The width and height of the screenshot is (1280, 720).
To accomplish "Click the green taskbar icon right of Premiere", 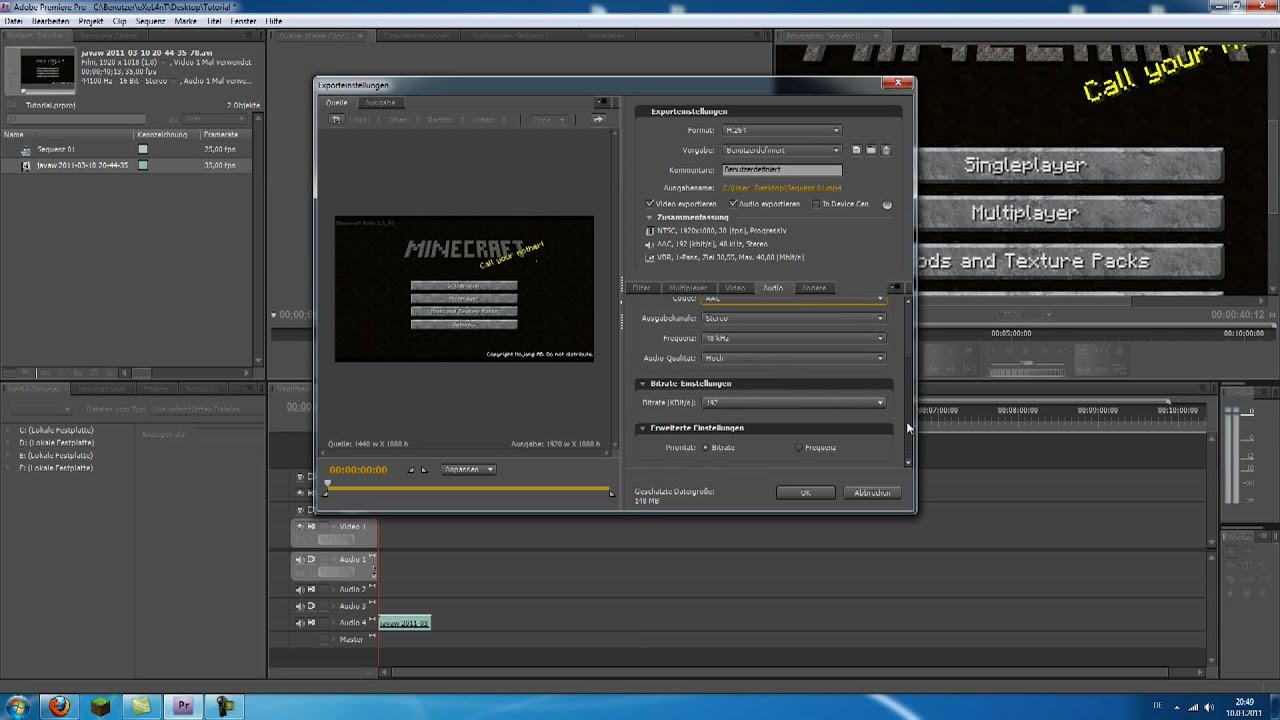I will tap(225, 705).
